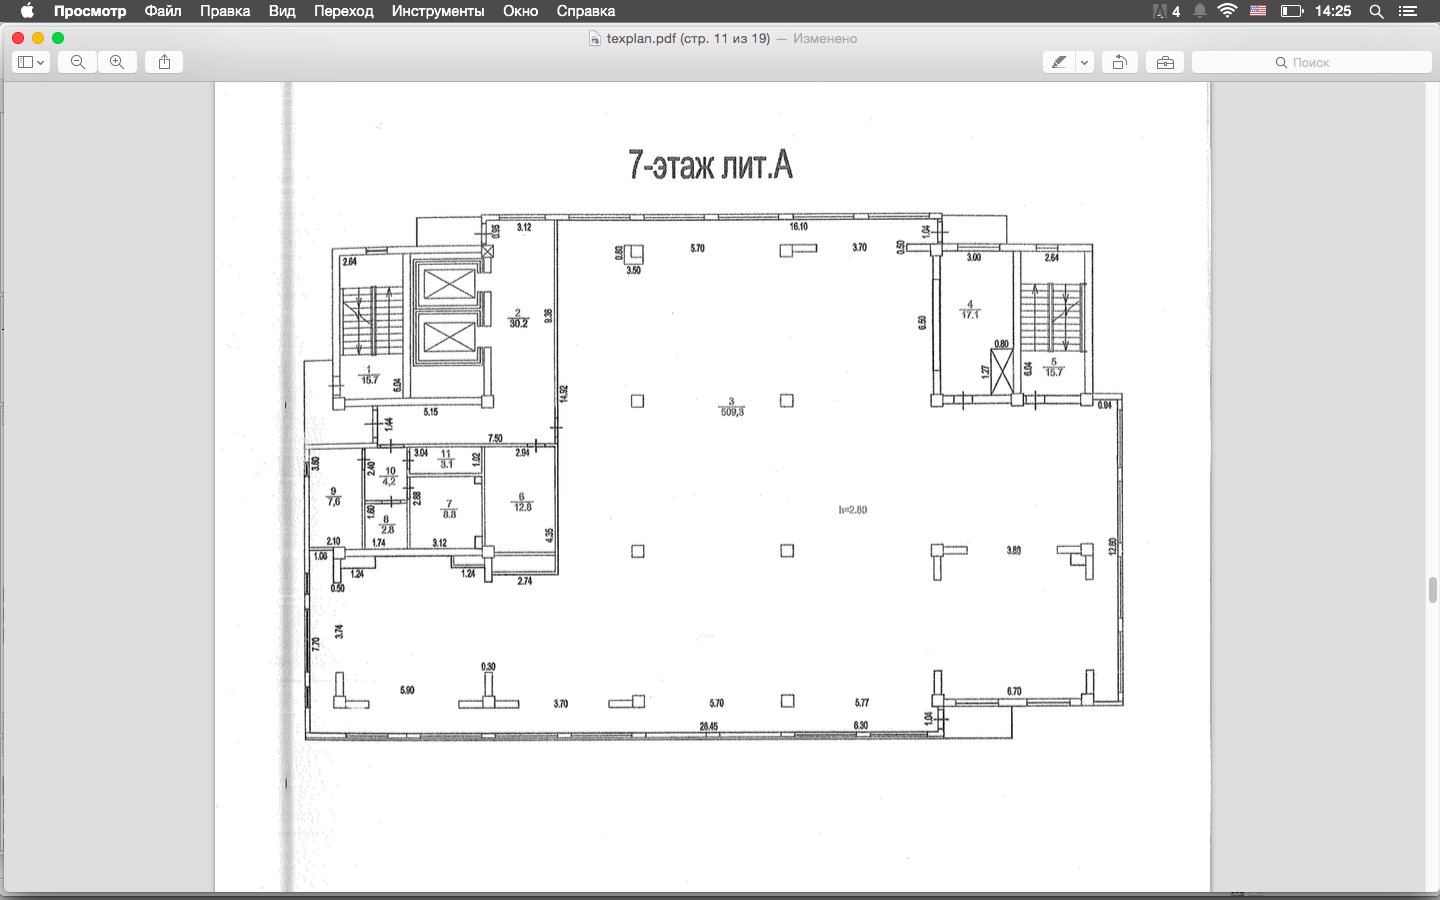Click the room 4 label 17.1
1440x900 pixels.
[970, 314]
